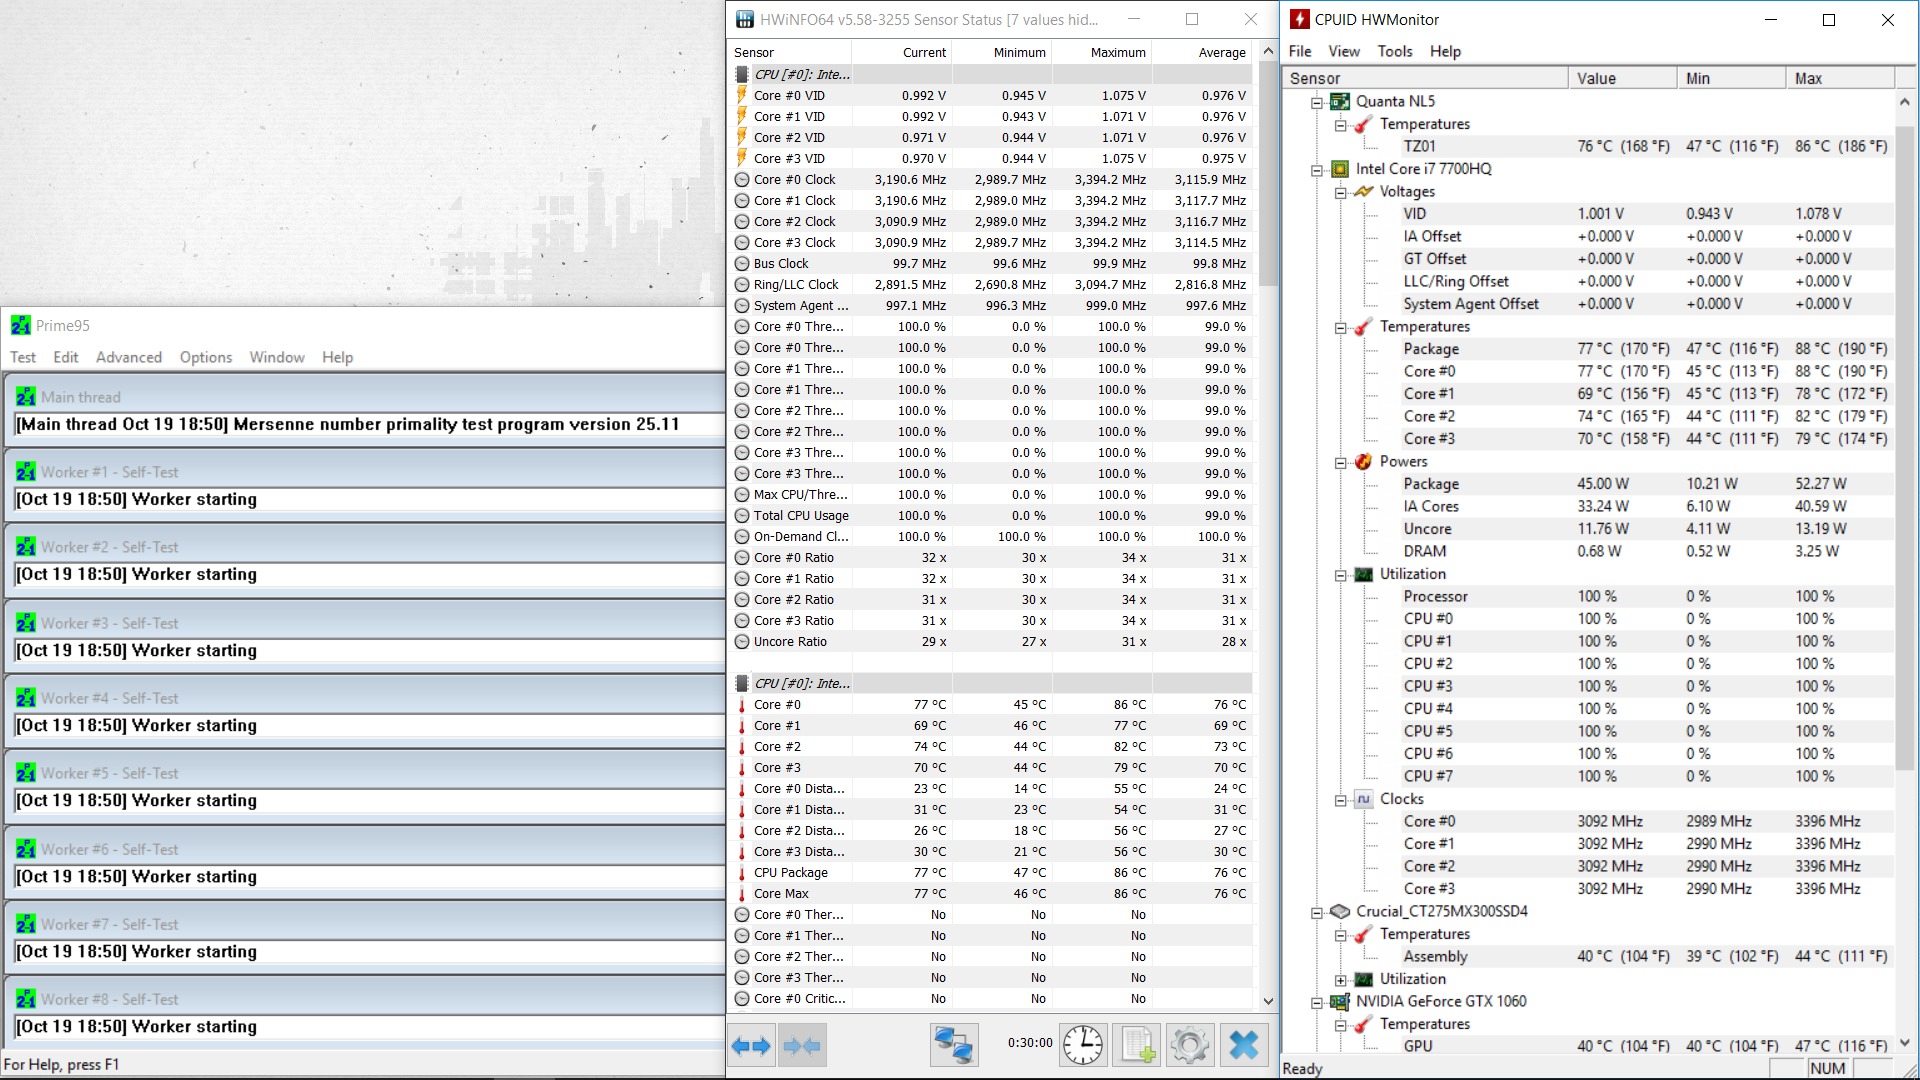
Task: Click the HWiNFO vertical scrollbar thumb
Action: click(x=1268, y=175)
